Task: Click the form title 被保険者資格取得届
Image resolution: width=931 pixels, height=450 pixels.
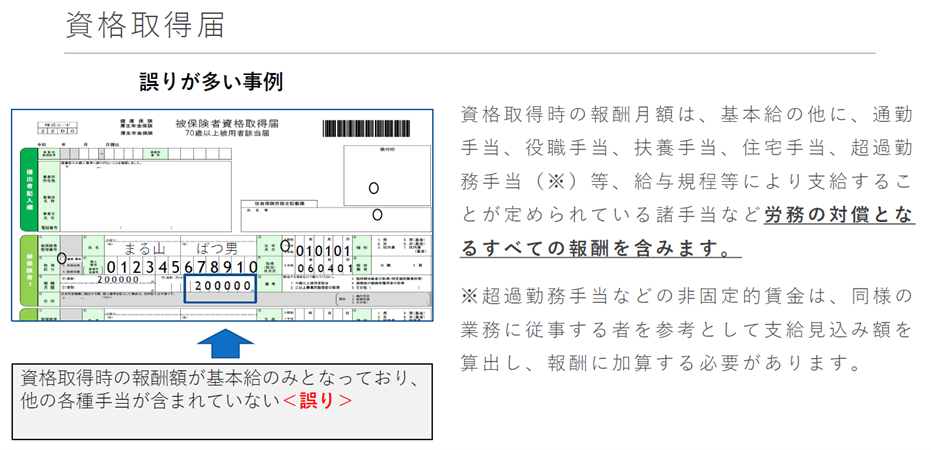Action: 227,124
